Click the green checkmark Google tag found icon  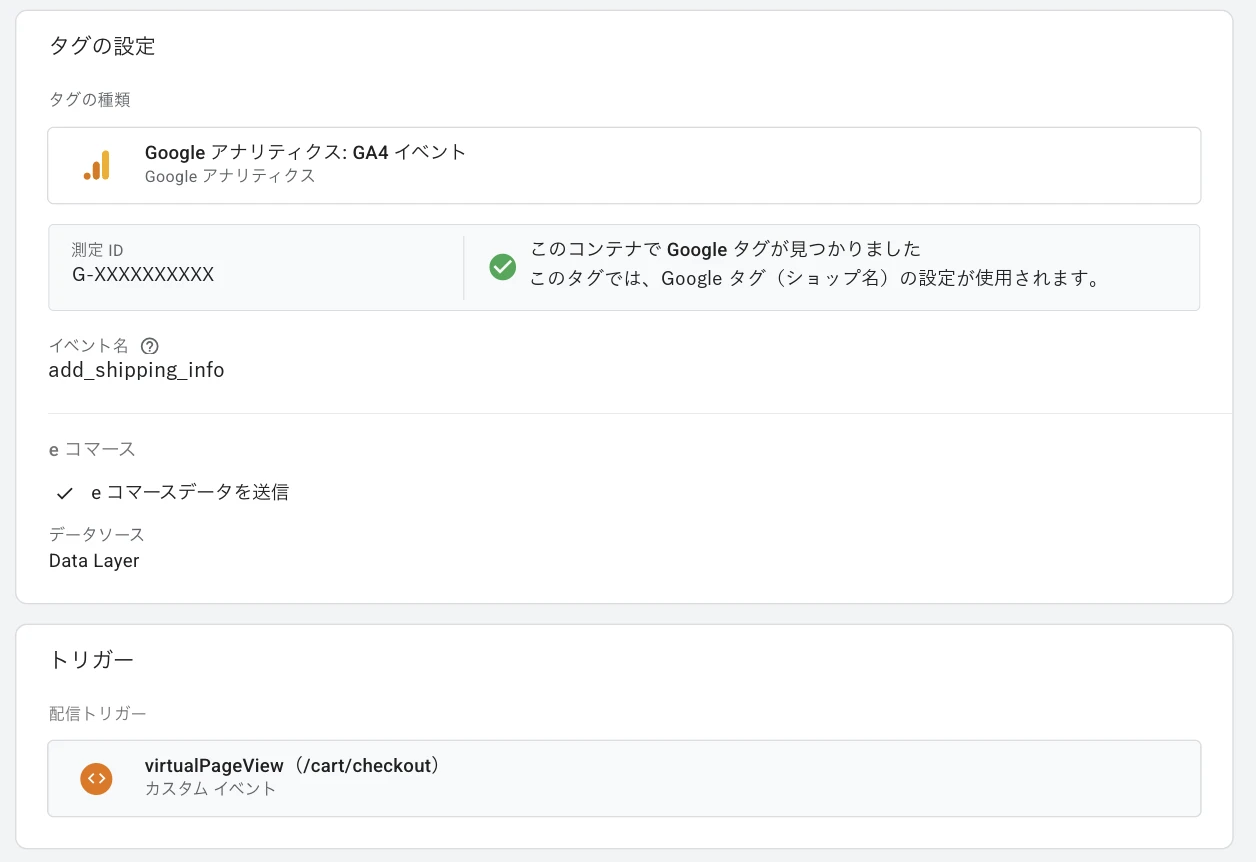pos(502,267)
